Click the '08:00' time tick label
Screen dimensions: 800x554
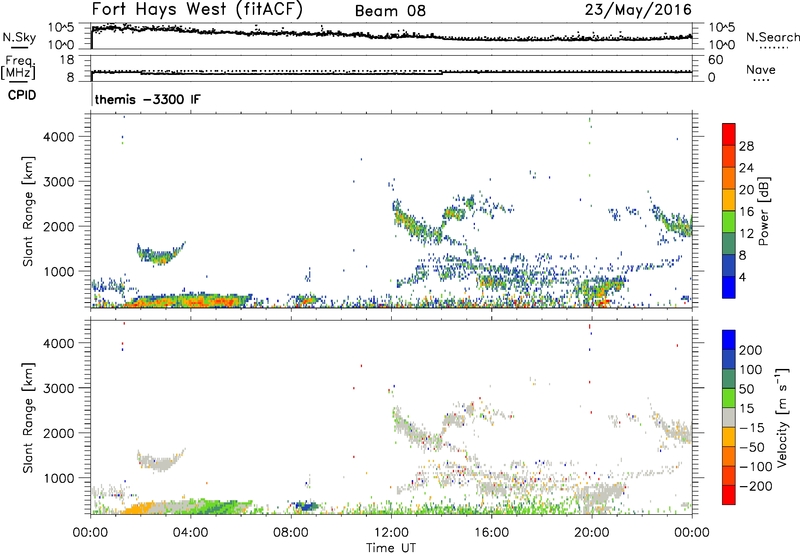point(291,533)
